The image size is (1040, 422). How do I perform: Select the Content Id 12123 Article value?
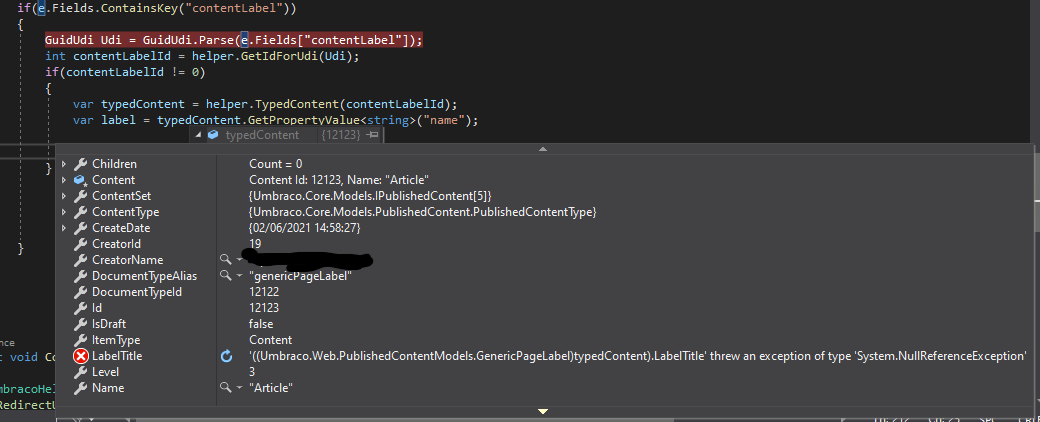[x=339, y=180]
